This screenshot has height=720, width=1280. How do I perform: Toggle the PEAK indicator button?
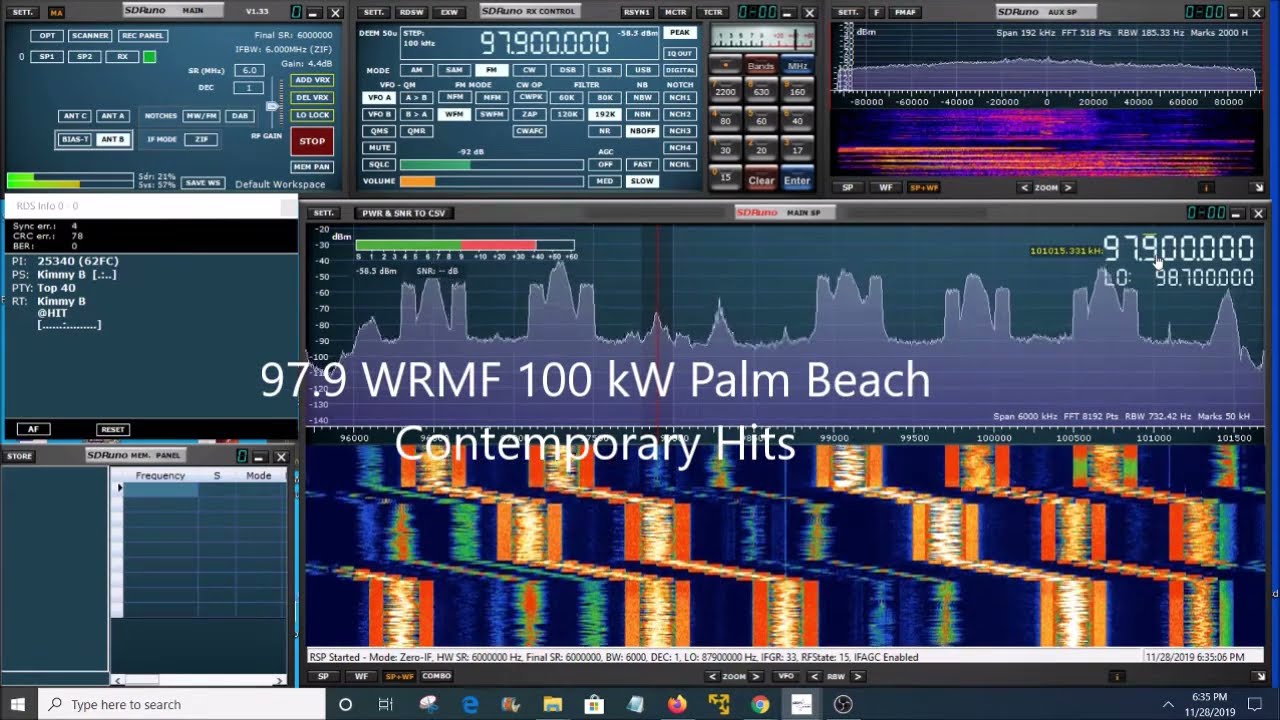coord(680,33)
